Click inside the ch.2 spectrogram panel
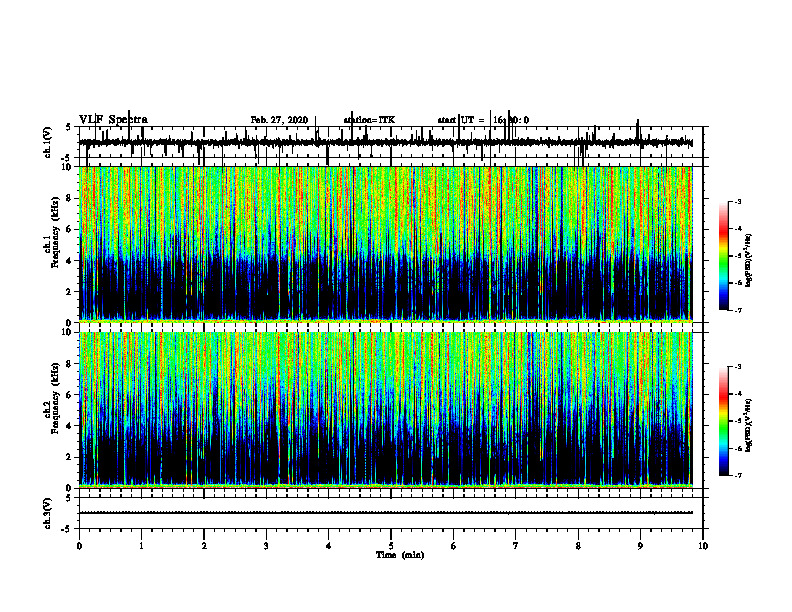Image resolution: width=792 pixels, height=612 pixels. pyautogui.click(x=386, y=410)
